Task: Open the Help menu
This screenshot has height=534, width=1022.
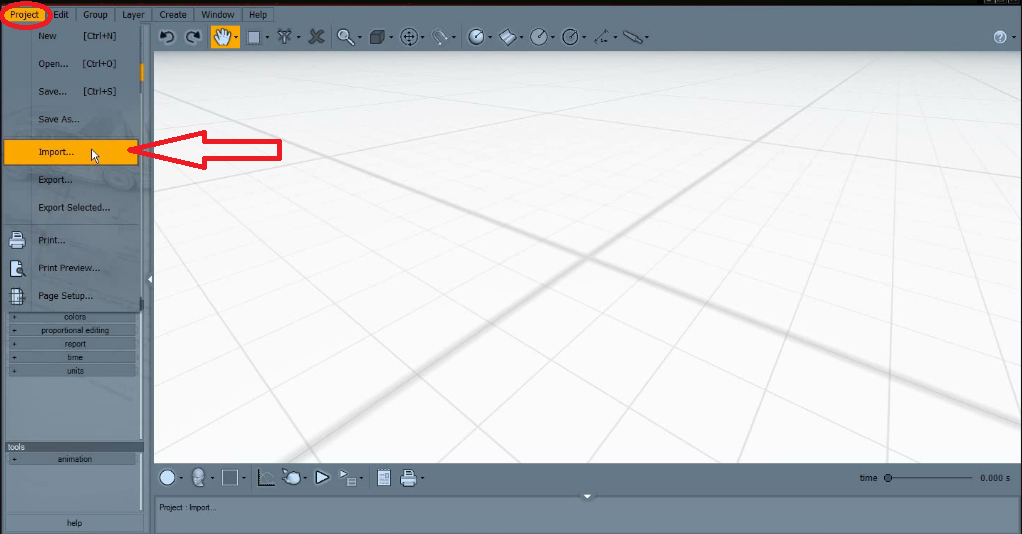Action: [258, 14]
